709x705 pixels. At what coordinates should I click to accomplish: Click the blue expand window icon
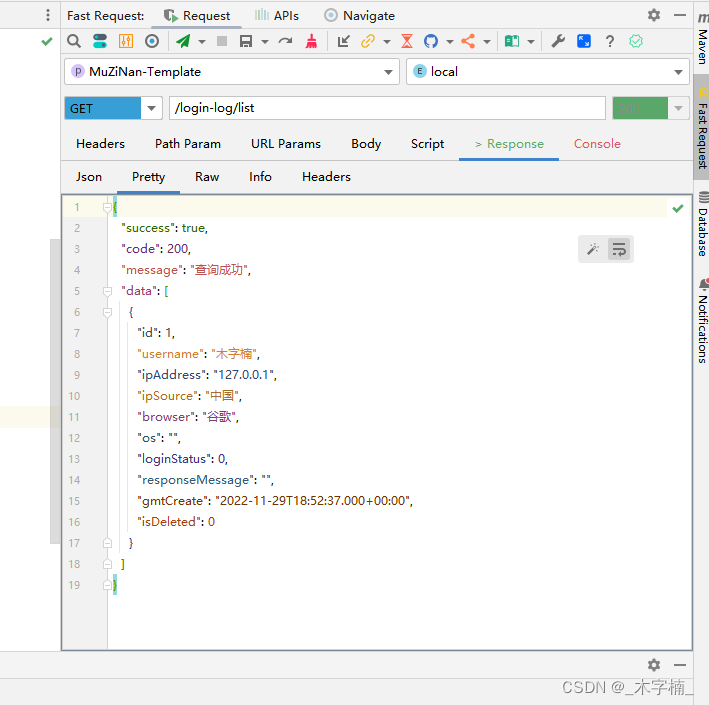pos(584,41)
